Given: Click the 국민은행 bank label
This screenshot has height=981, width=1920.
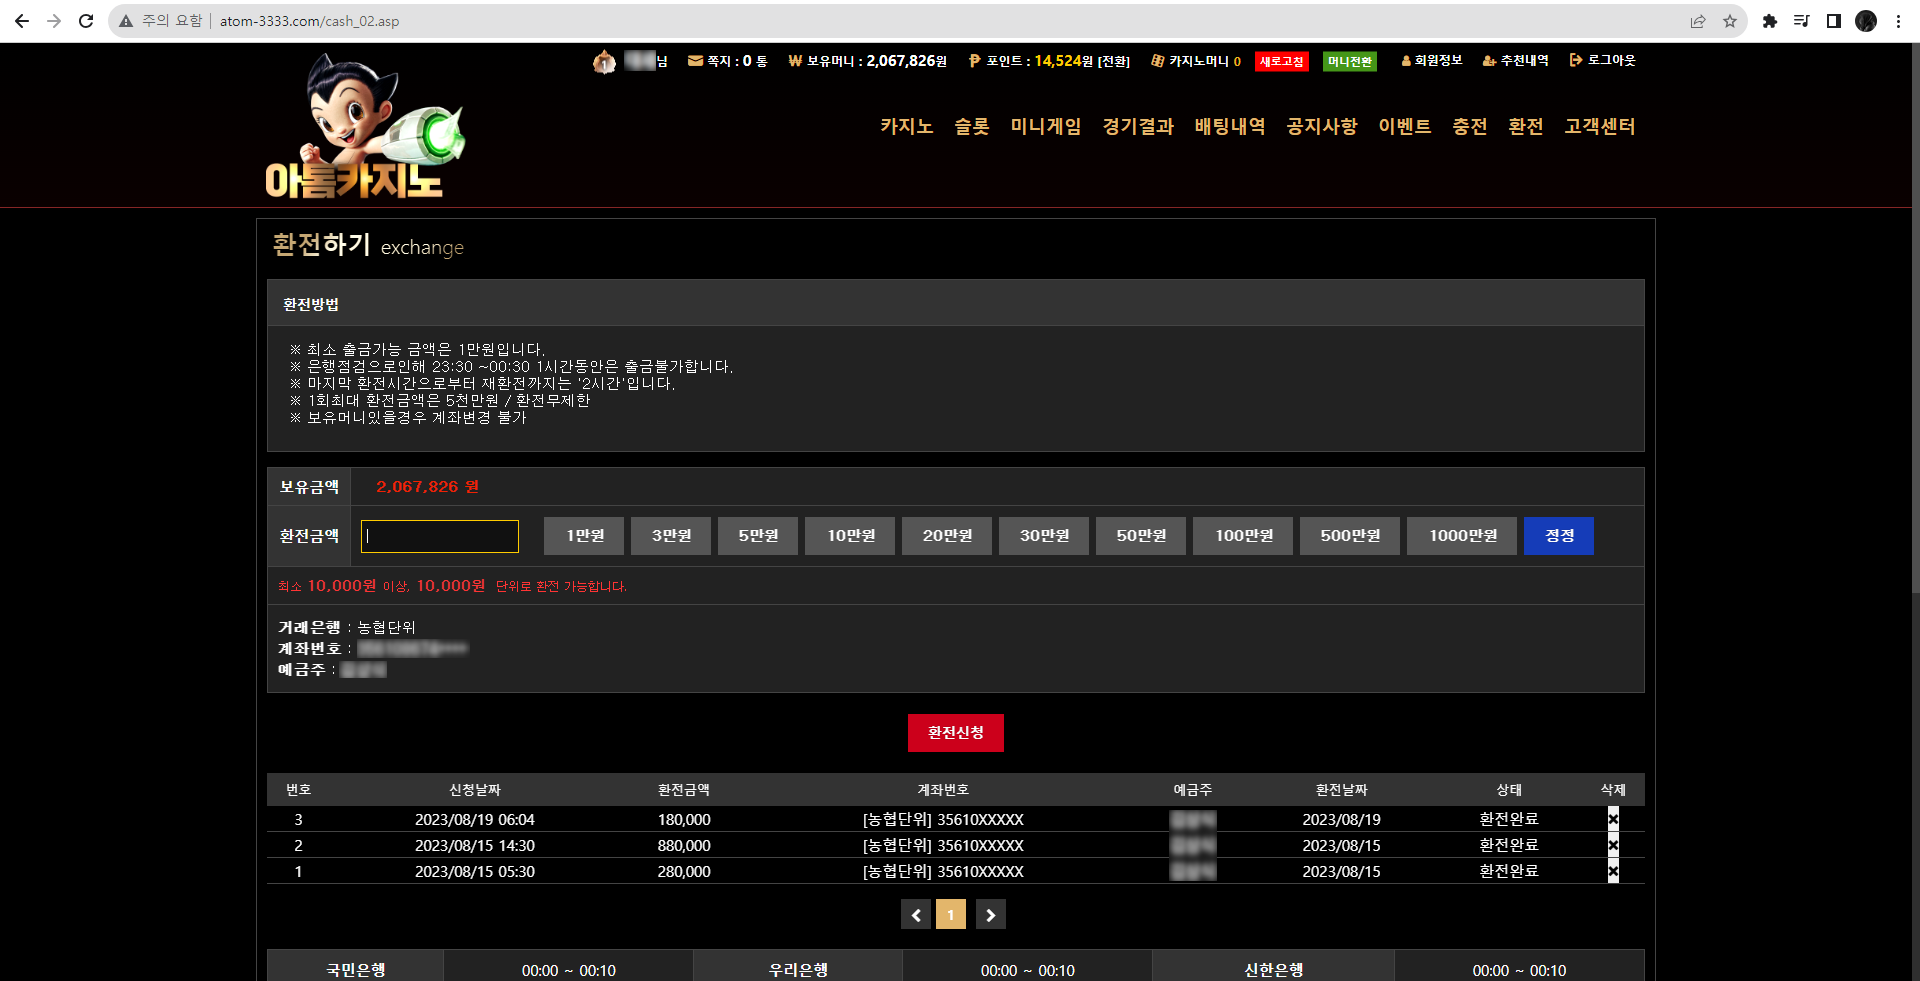Looking at the screenshot, I should pyautogui.click(x=356, y=970).
